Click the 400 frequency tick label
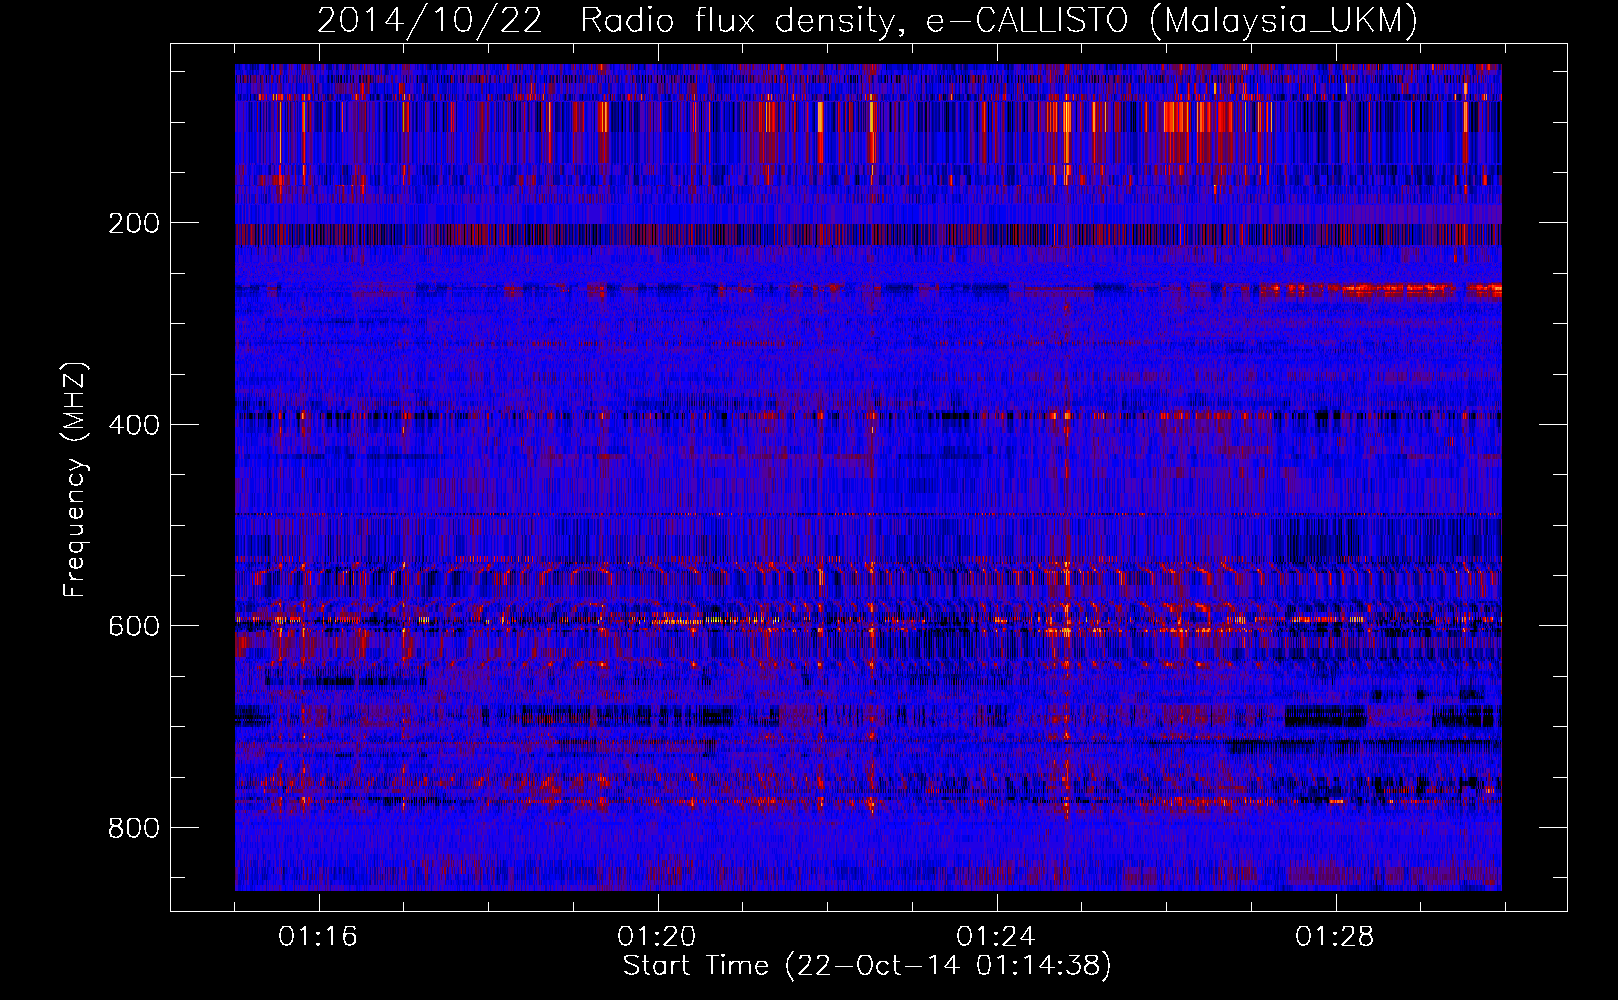This screenshot has height=1000, width=1618. (133, 425)
